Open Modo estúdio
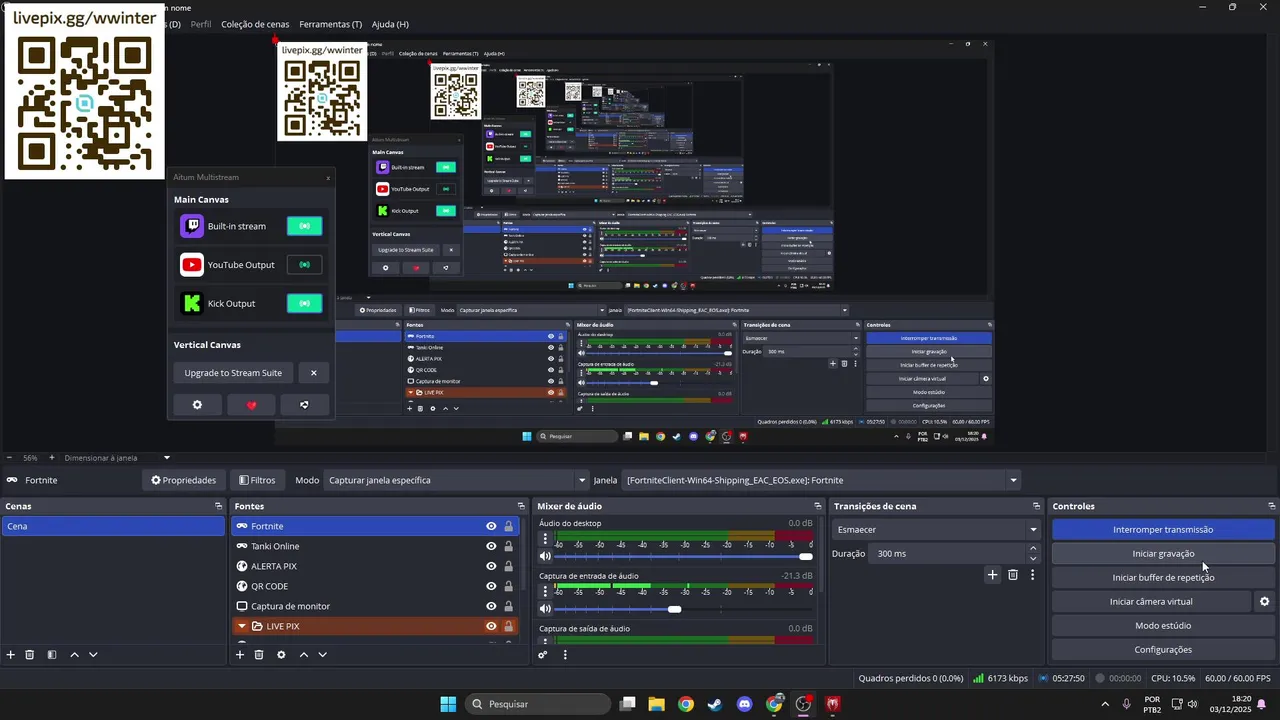 [x=1163, y=626]
